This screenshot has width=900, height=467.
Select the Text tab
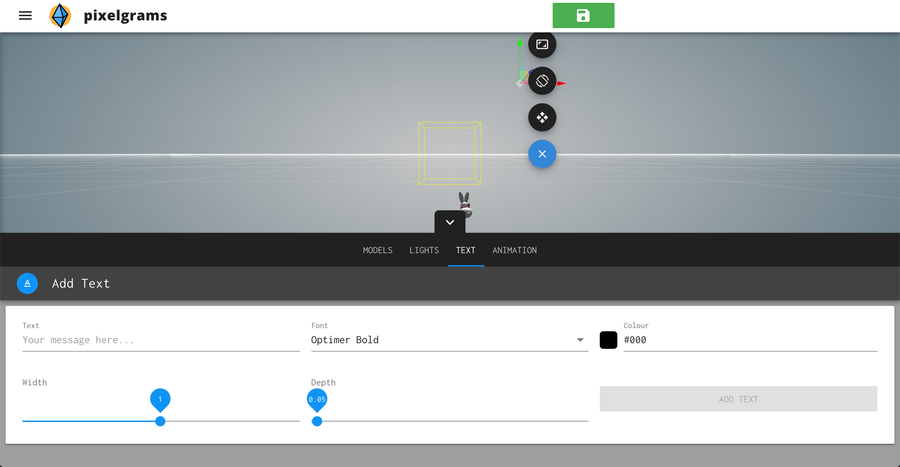pos(466,250)
